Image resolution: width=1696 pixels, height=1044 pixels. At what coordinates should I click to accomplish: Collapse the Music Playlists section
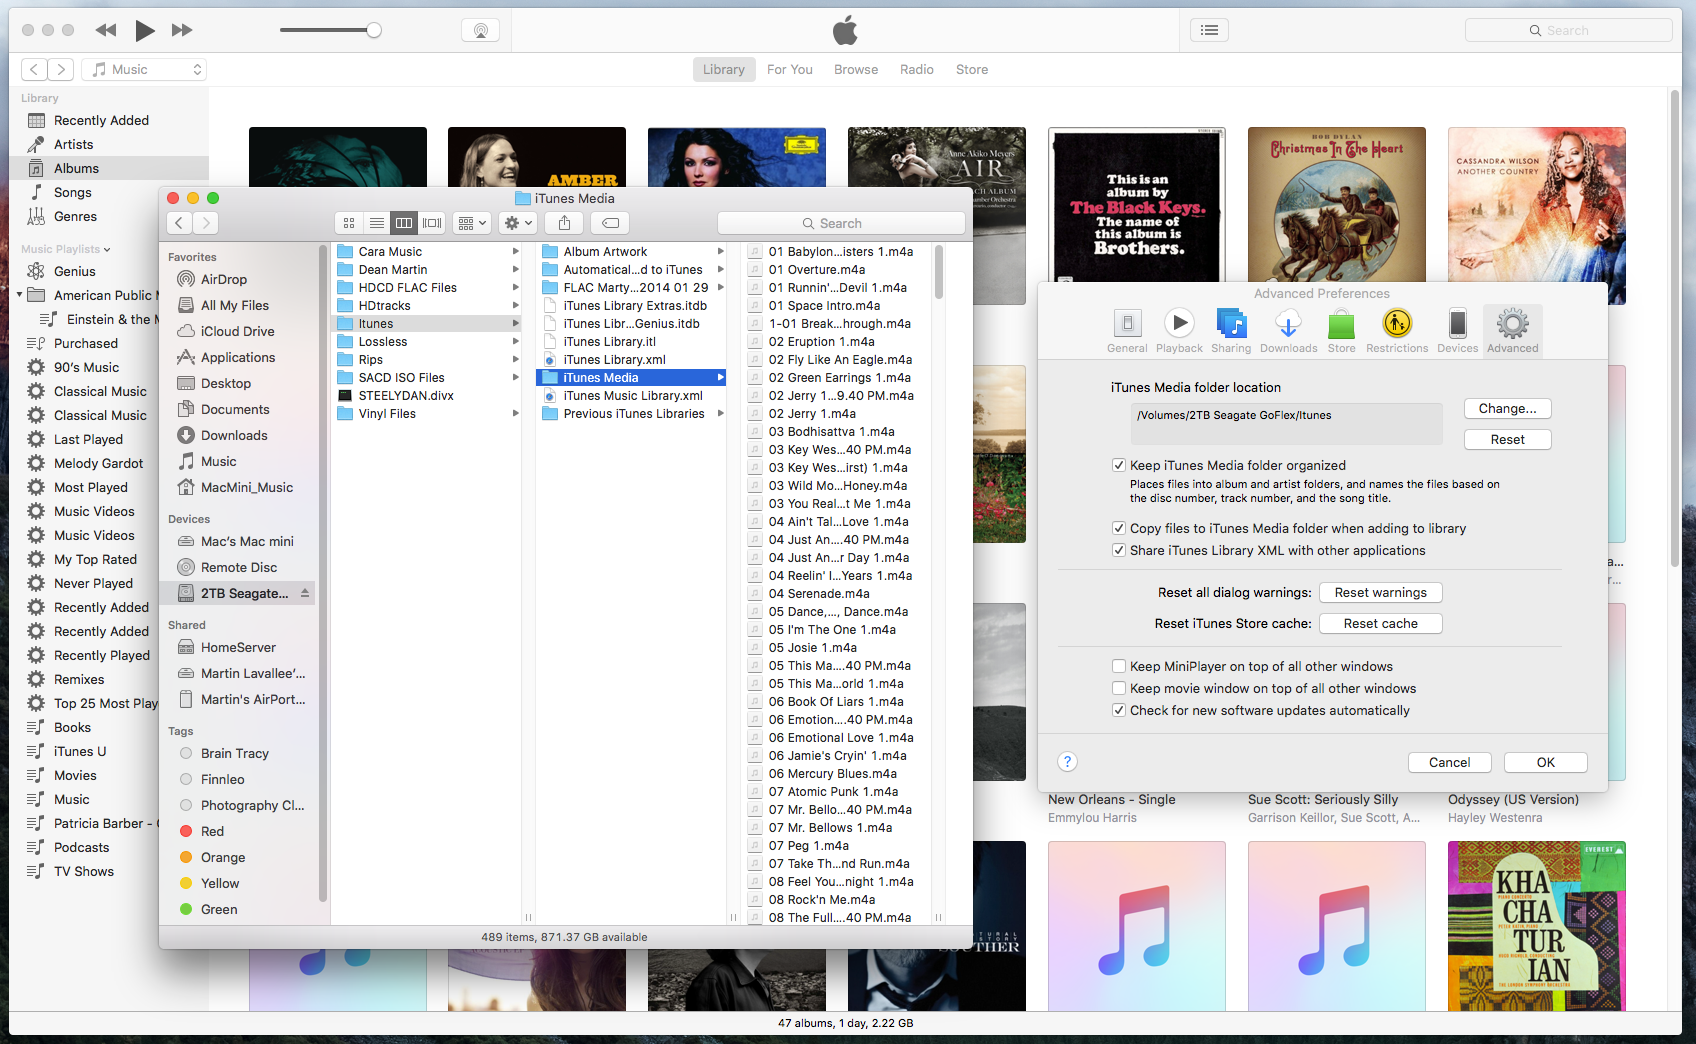coord(107,249)
